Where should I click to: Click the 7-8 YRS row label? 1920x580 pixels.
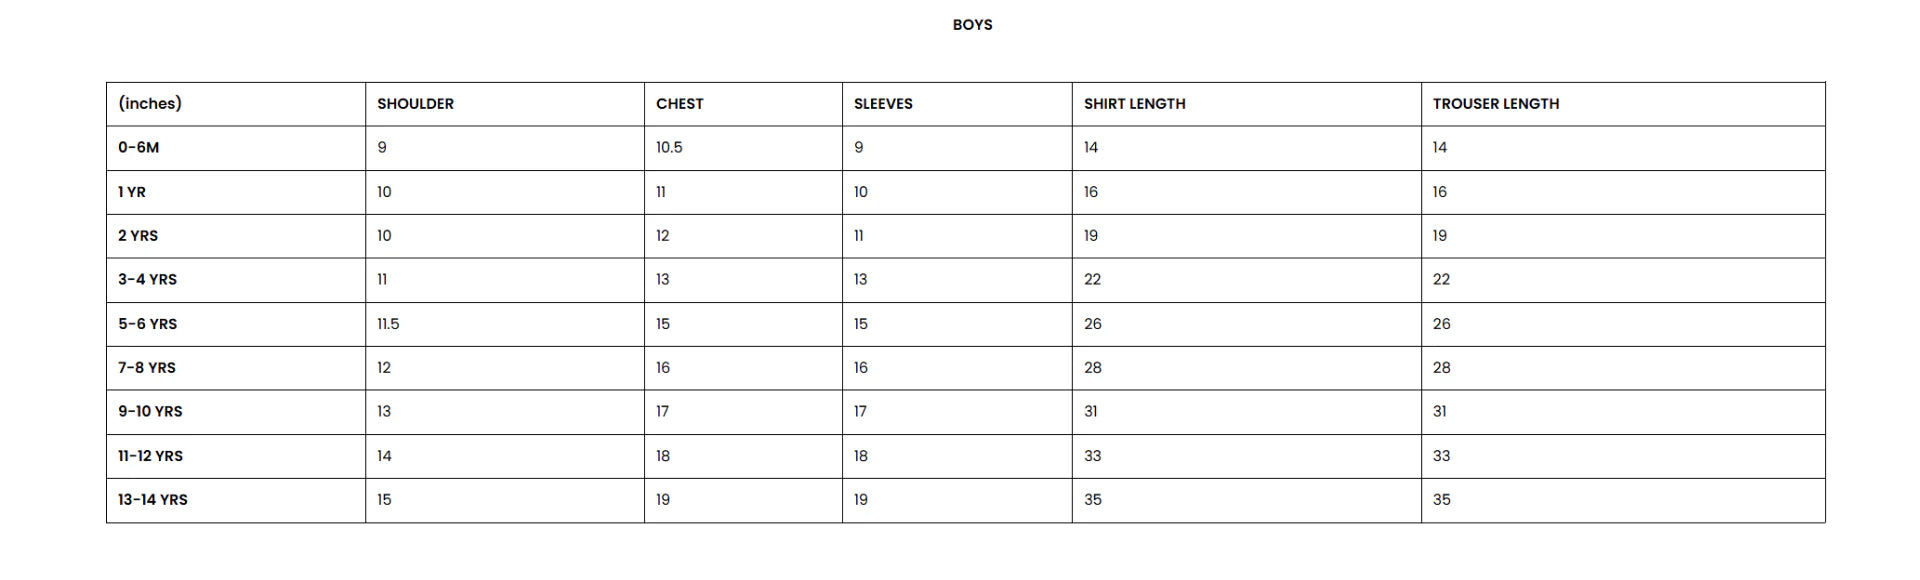coord(147,368)
